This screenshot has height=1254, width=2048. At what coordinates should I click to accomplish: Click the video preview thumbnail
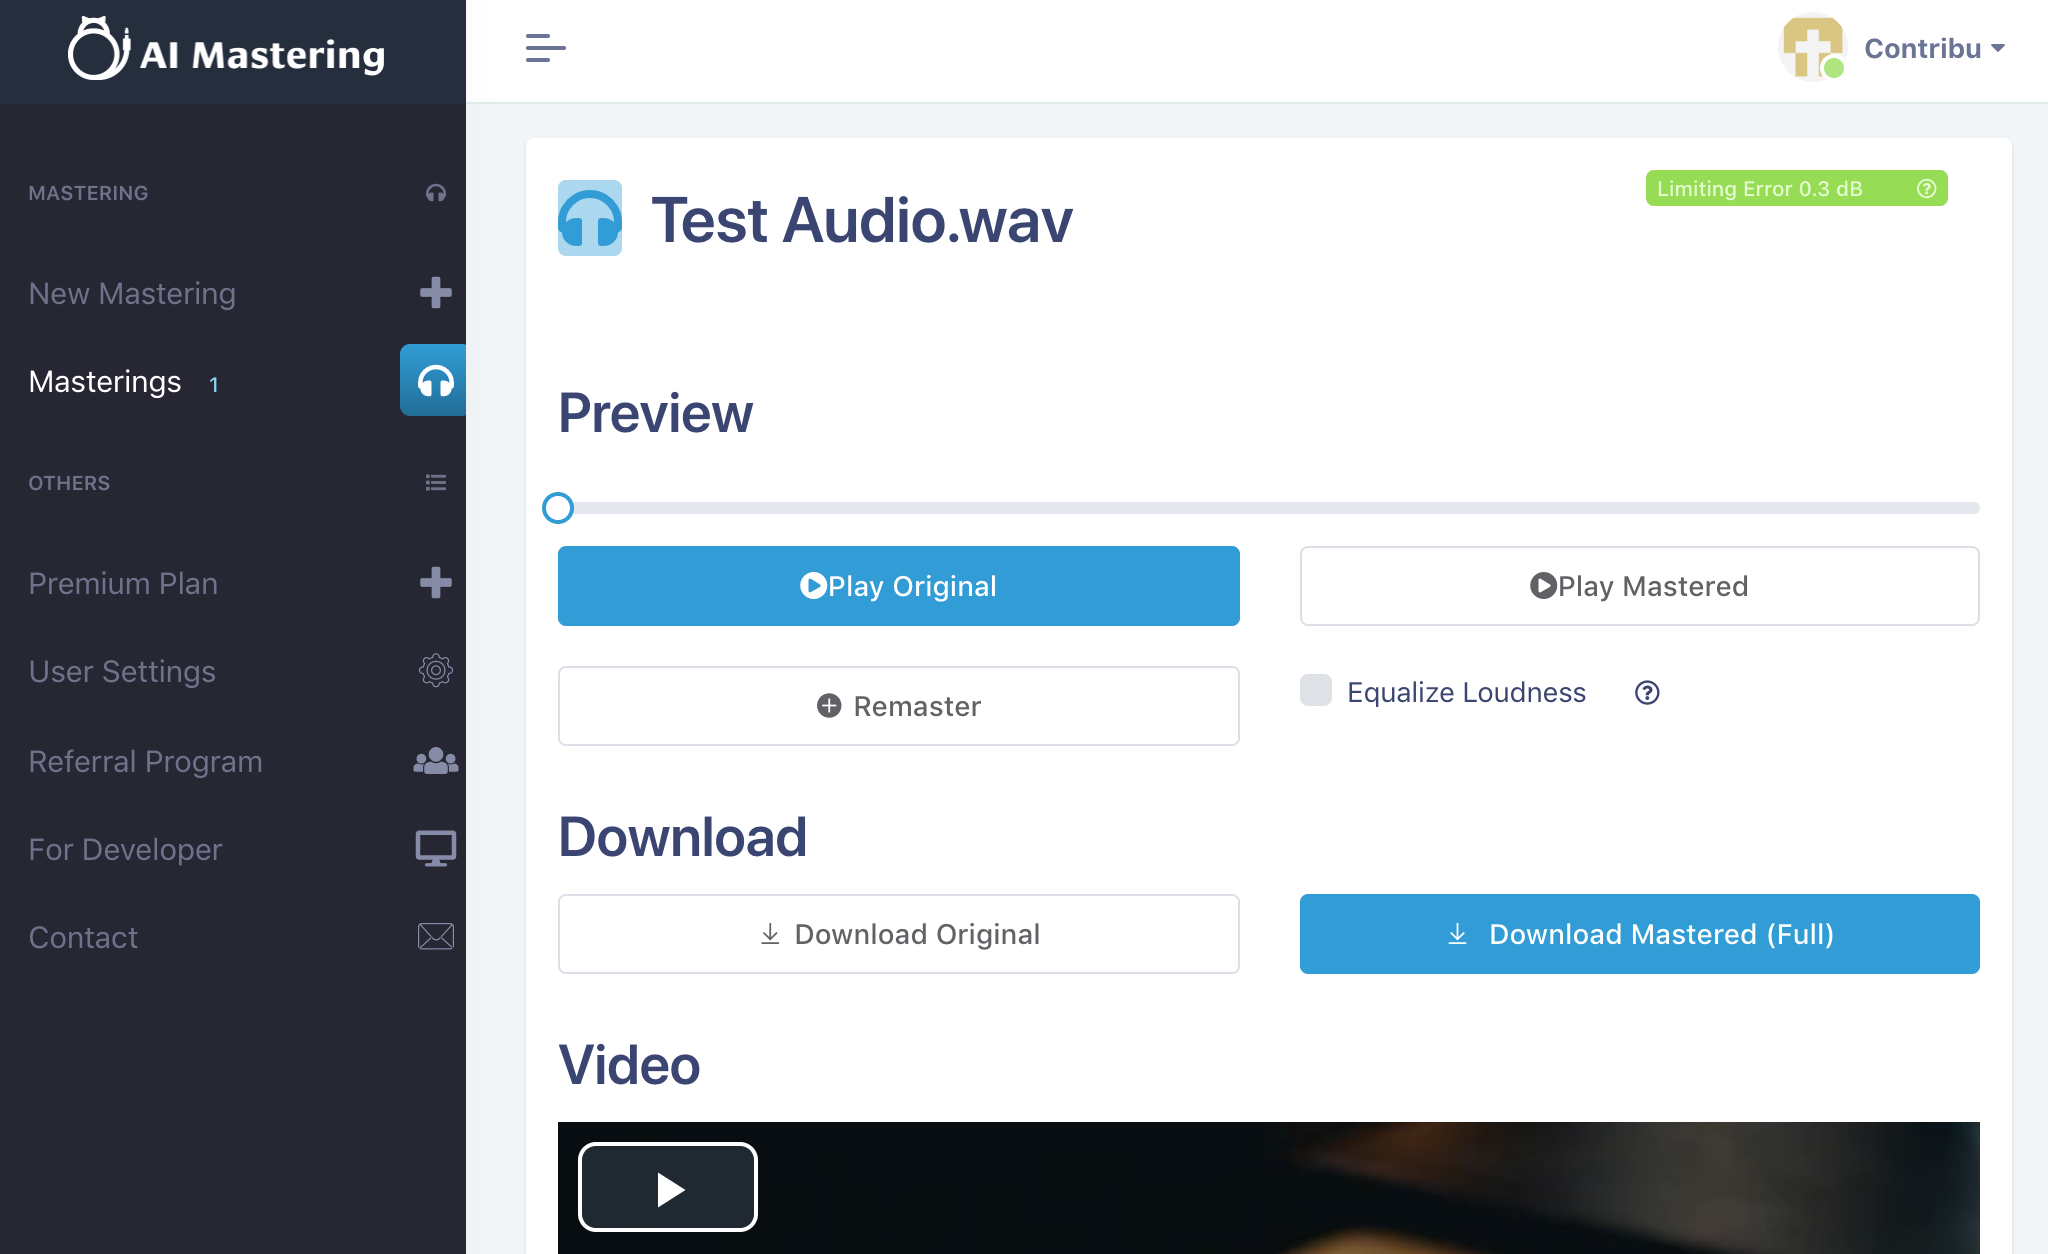(1269, 1188)
